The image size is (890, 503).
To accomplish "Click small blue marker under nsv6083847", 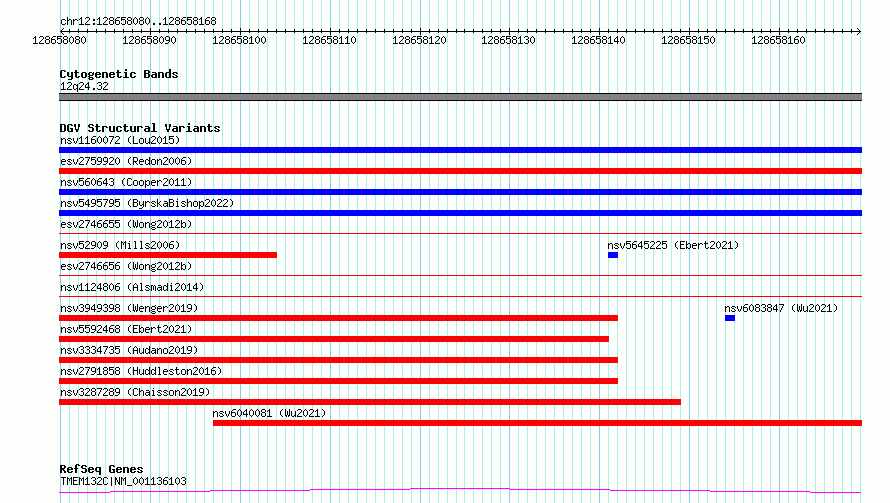I will 730,318.
